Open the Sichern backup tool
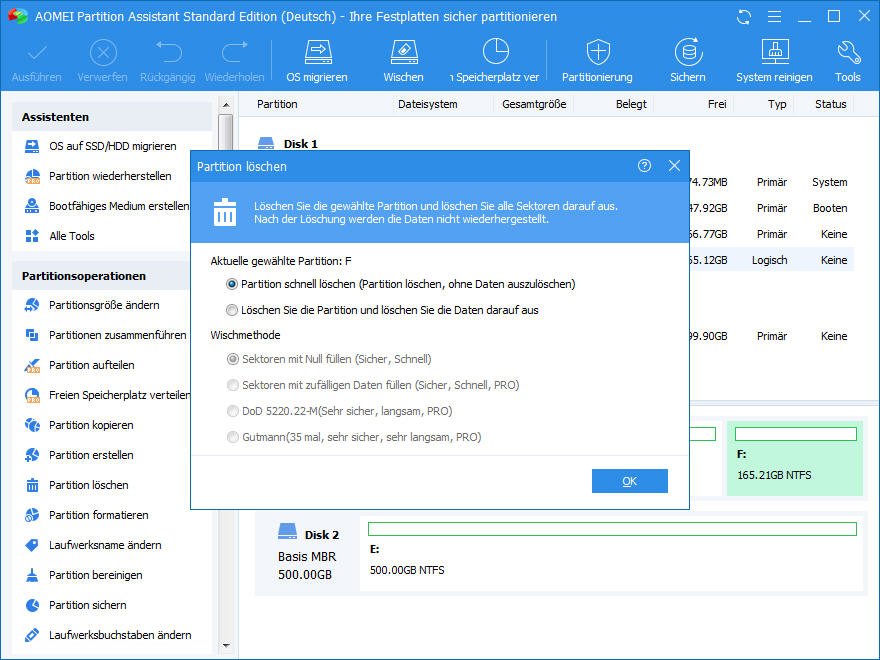Image resolution: width=880 pixels, height=660 pixels. [688, 61]
